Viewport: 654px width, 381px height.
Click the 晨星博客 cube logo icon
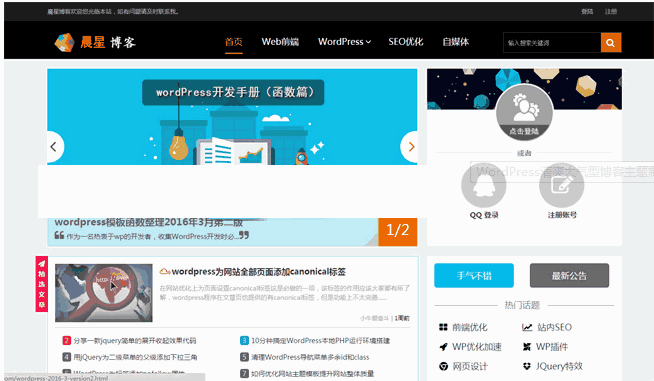click(x=64, y=42)
